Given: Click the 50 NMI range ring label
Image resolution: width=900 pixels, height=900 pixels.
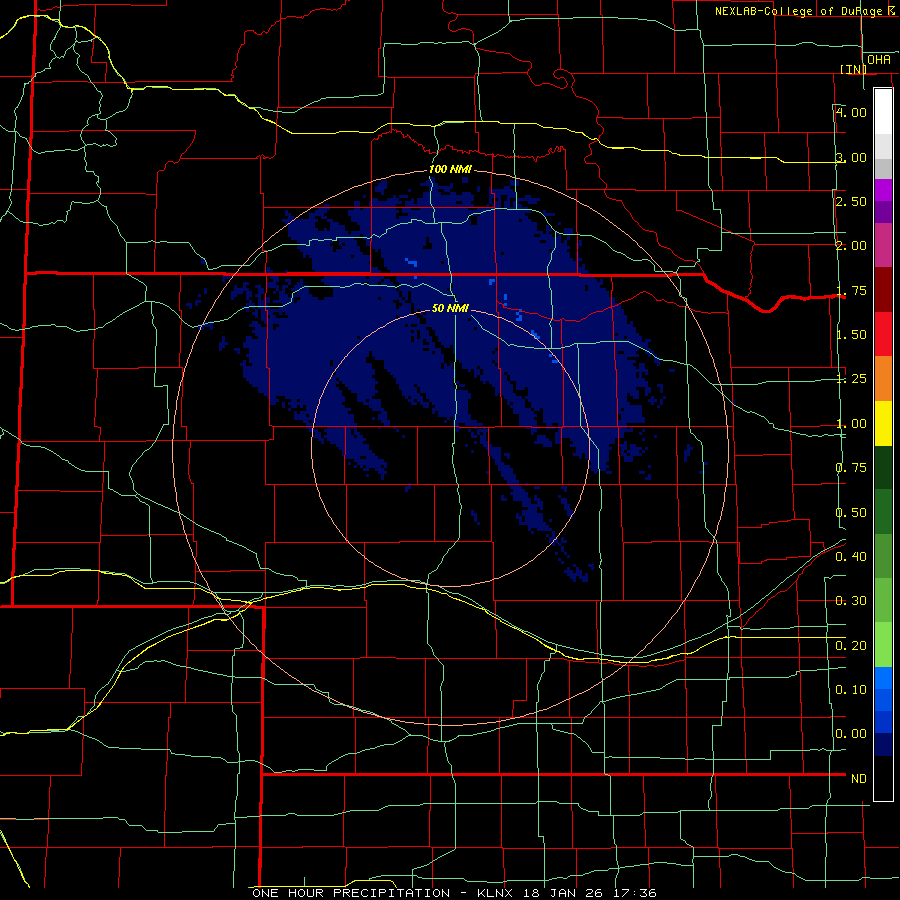Looking at the screenshot, I should coord(451,308).
